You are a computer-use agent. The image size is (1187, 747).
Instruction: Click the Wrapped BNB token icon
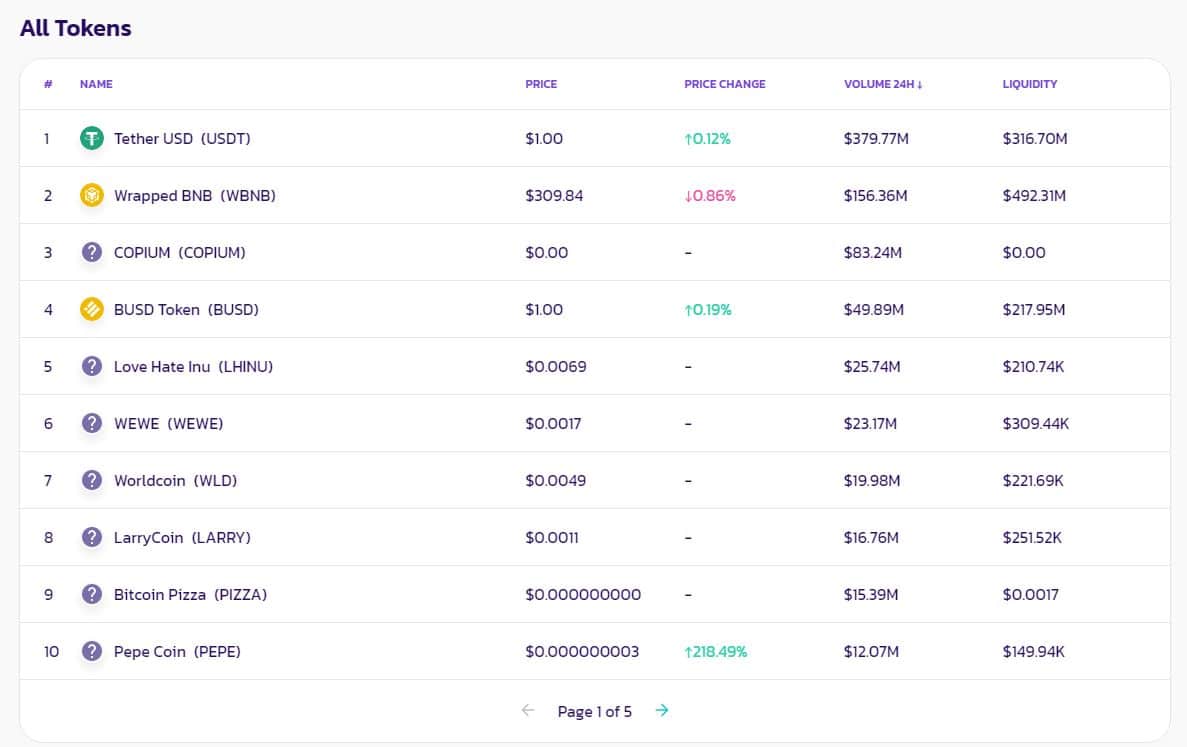92,195
